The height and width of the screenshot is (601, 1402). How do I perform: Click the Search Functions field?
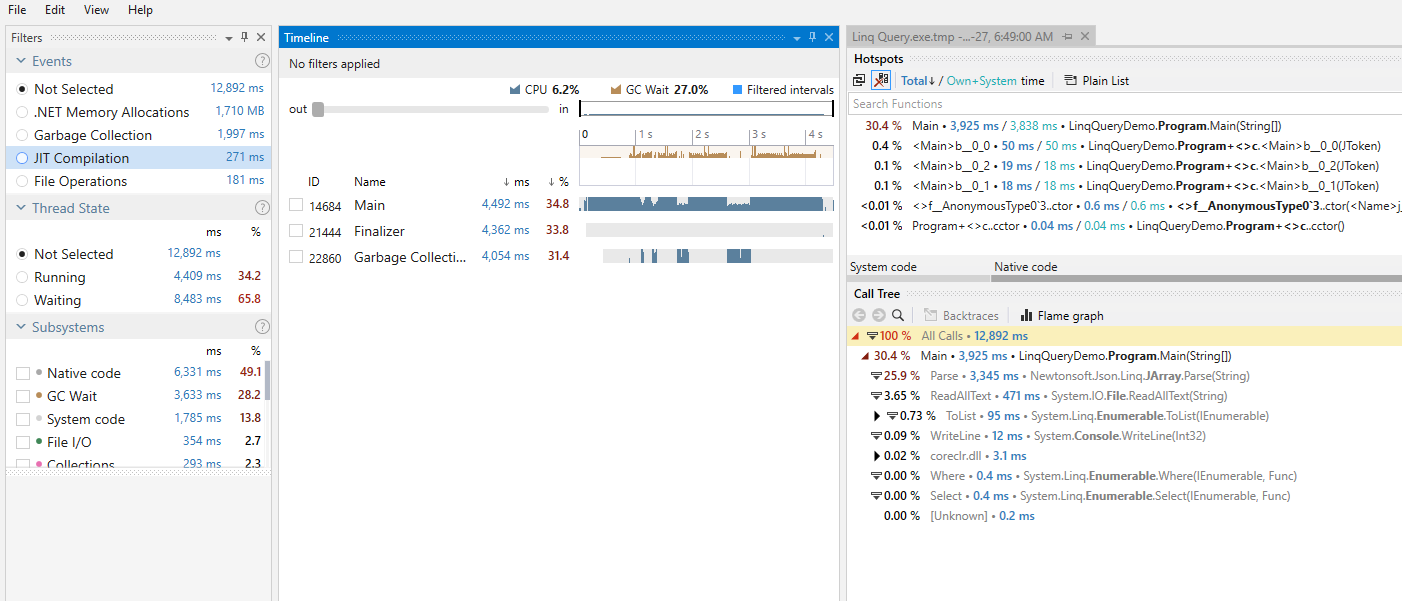click(1000, 103)
